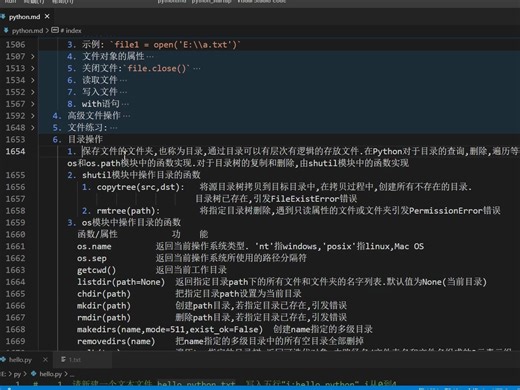Expand folded section at line 1592
The image size is (520, 390).
[x=33, y=116]
